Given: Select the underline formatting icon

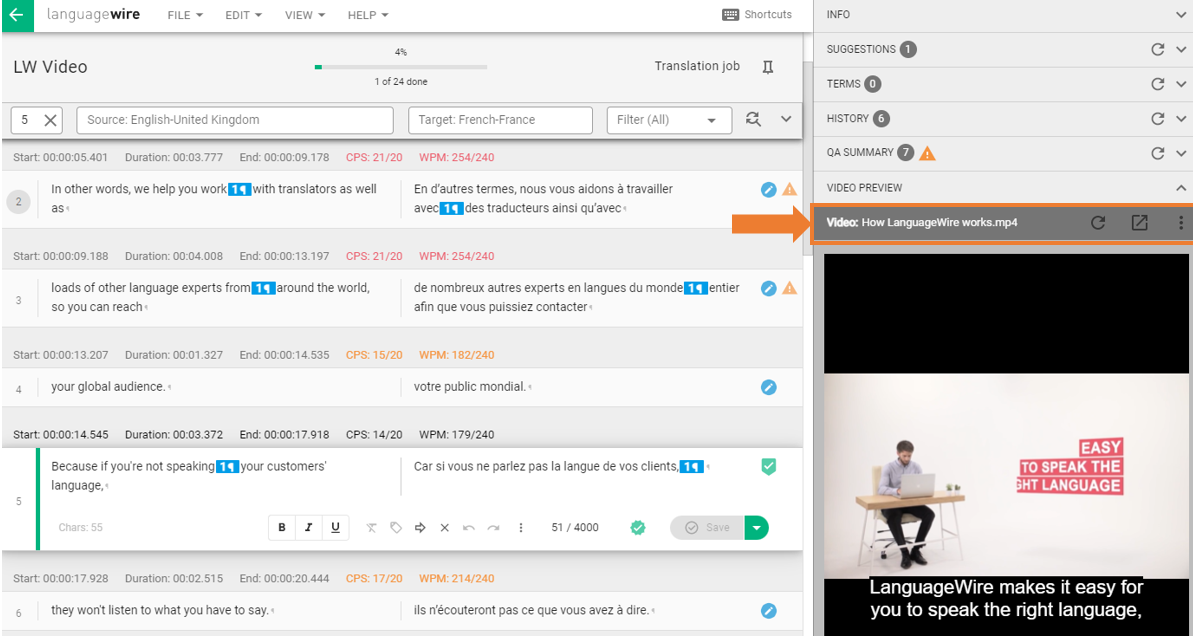Looking at the screenshot, I should (335, 527).
